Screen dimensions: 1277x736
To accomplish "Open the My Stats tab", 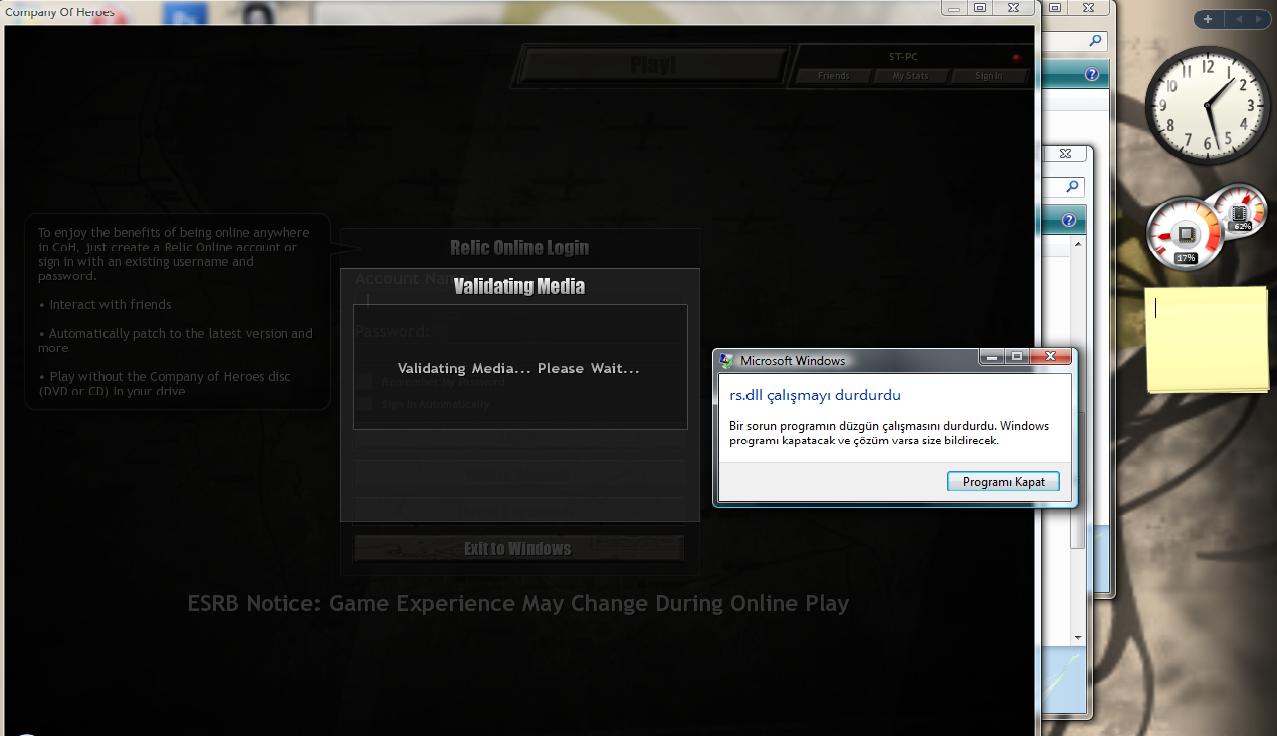I will [x=910, y=76].
